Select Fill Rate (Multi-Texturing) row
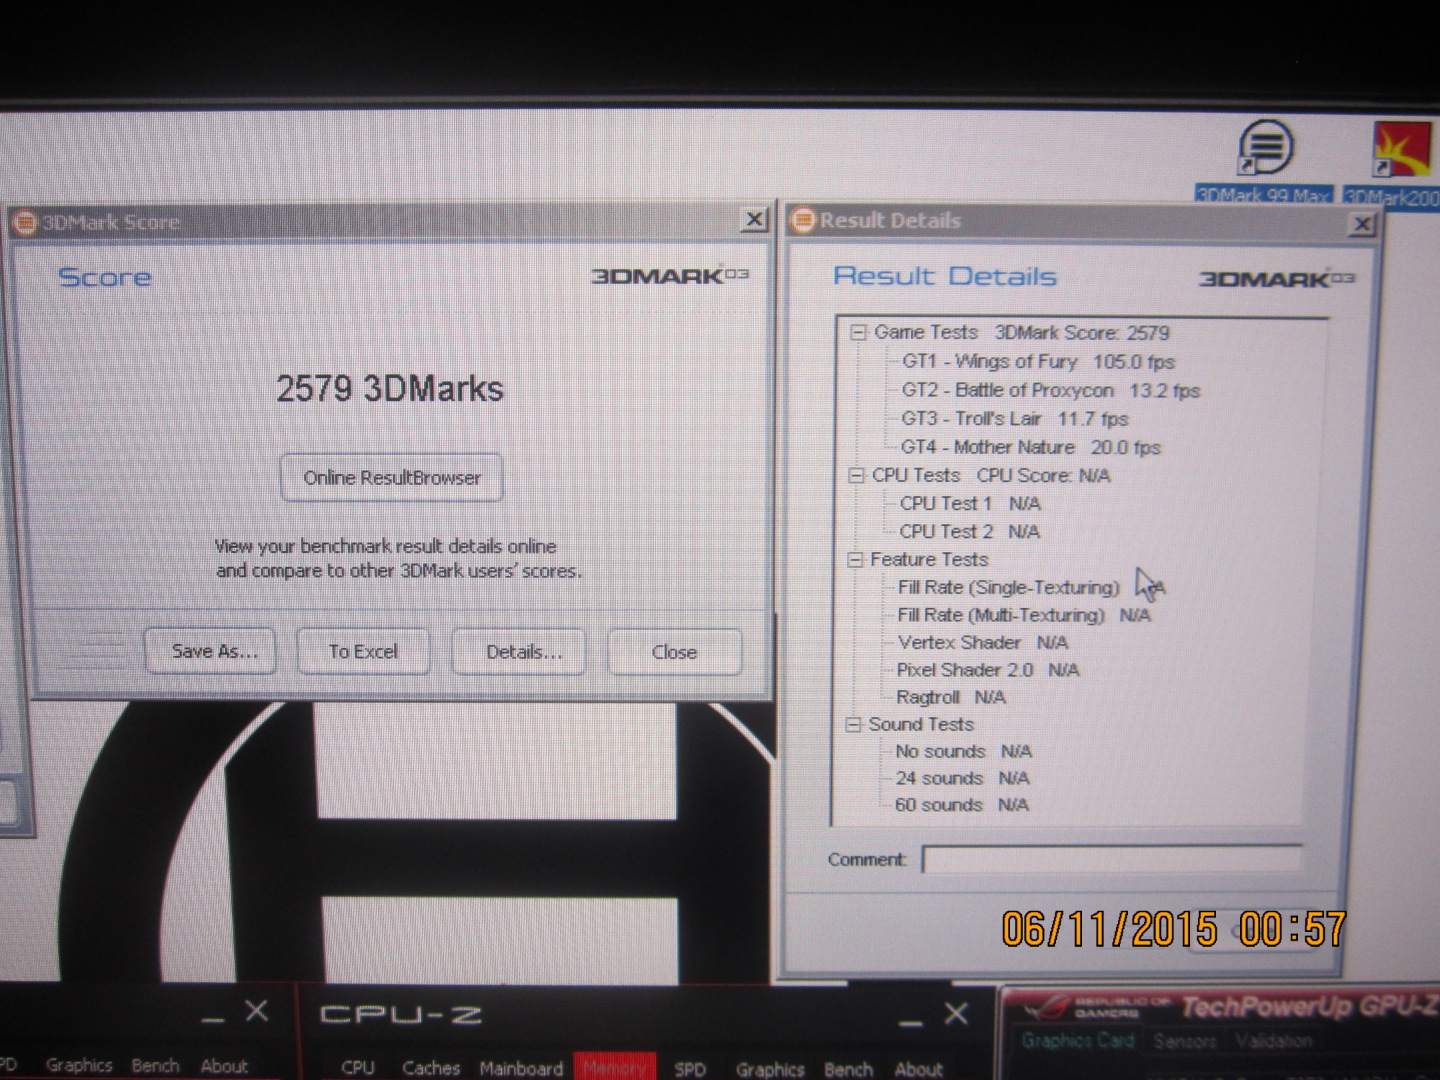 (1023, 615)
